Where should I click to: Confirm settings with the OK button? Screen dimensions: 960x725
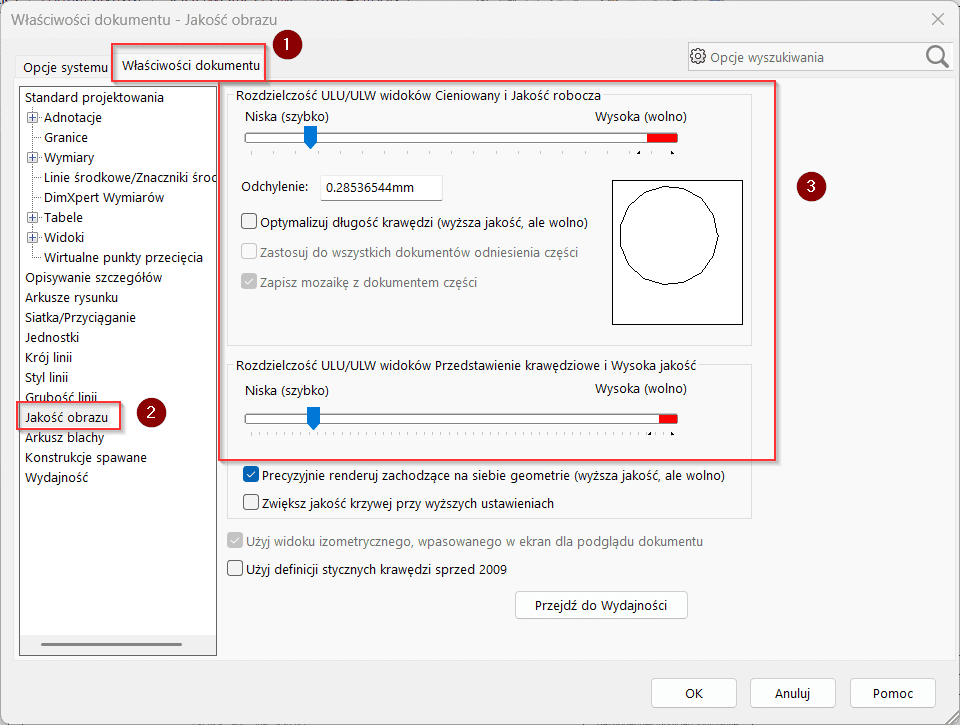(693, 692)
